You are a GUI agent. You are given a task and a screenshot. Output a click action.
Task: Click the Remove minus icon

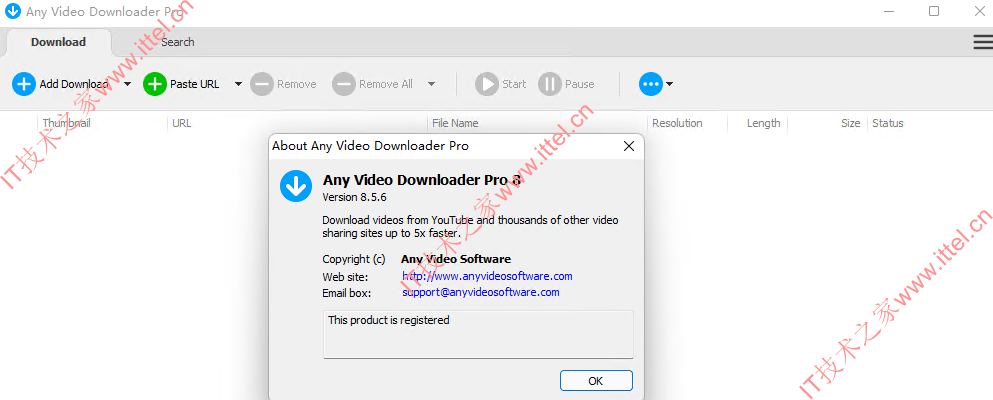(x=262, y=84)
